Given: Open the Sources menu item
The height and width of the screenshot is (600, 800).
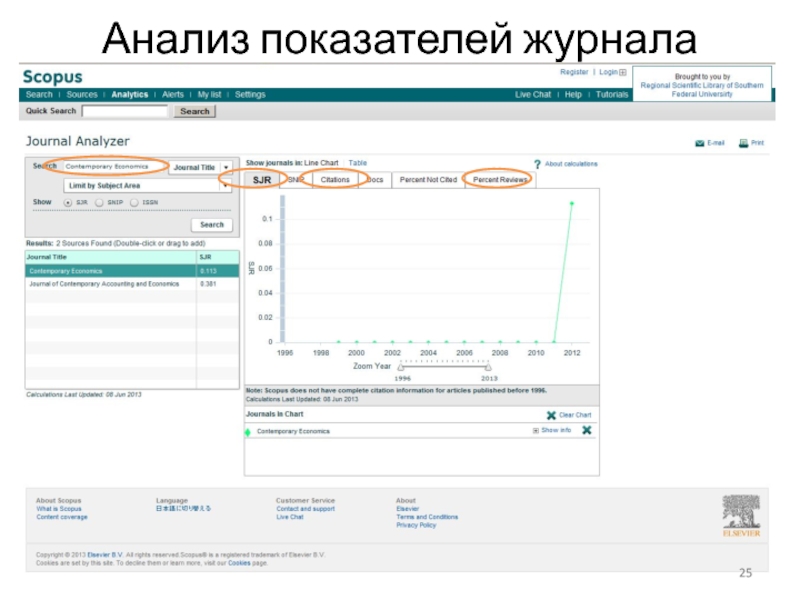Looking at the screenshot, I should tap(82, 94).
